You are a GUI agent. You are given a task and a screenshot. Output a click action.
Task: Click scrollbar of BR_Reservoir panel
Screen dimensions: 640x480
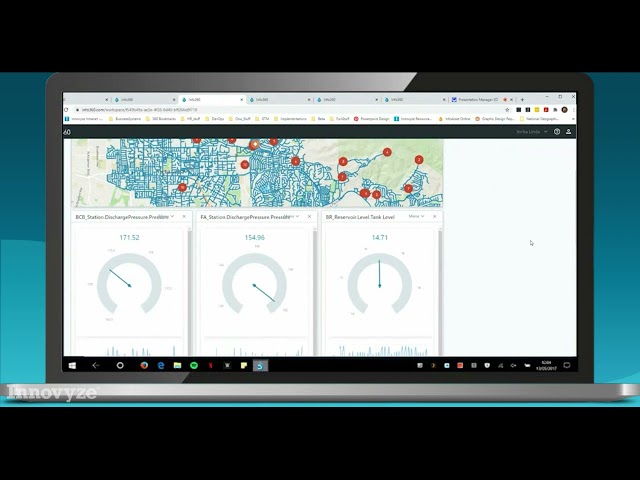[440, 291]
